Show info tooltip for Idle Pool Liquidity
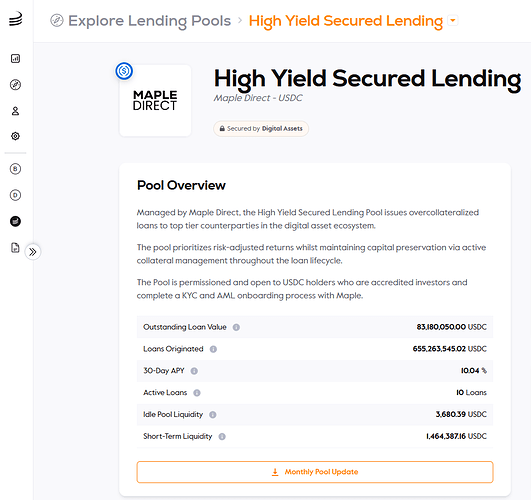The width and height of the screenshot is (531, 500). (x=213, y=415)
